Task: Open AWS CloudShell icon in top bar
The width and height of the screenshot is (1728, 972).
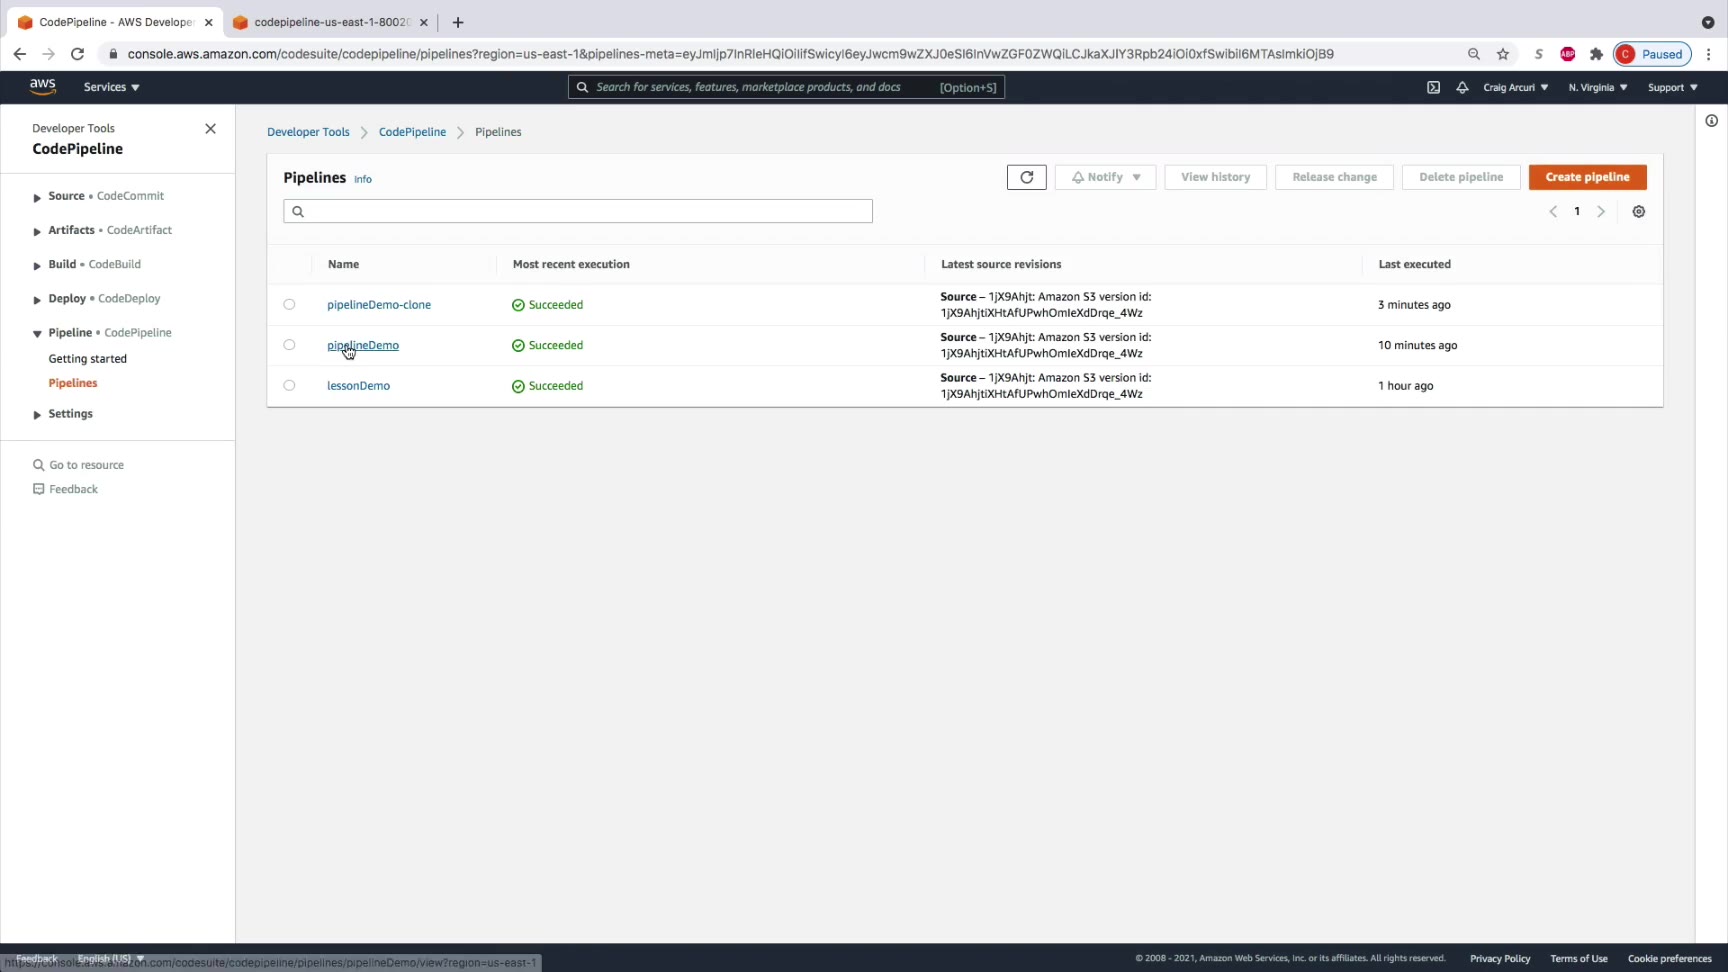Action: (1433, 87)
